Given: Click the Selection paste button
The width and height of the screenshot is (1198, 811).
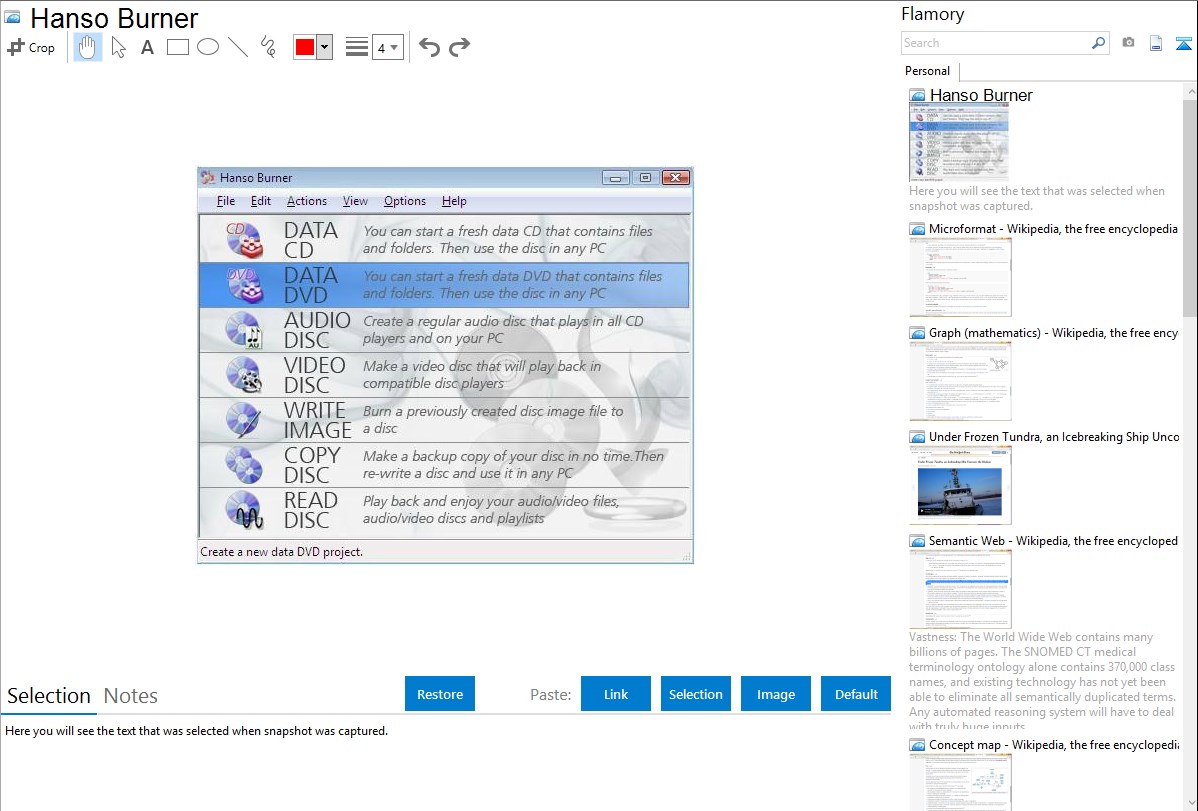Looking at the screenshot, I should (x=695, y=694).
